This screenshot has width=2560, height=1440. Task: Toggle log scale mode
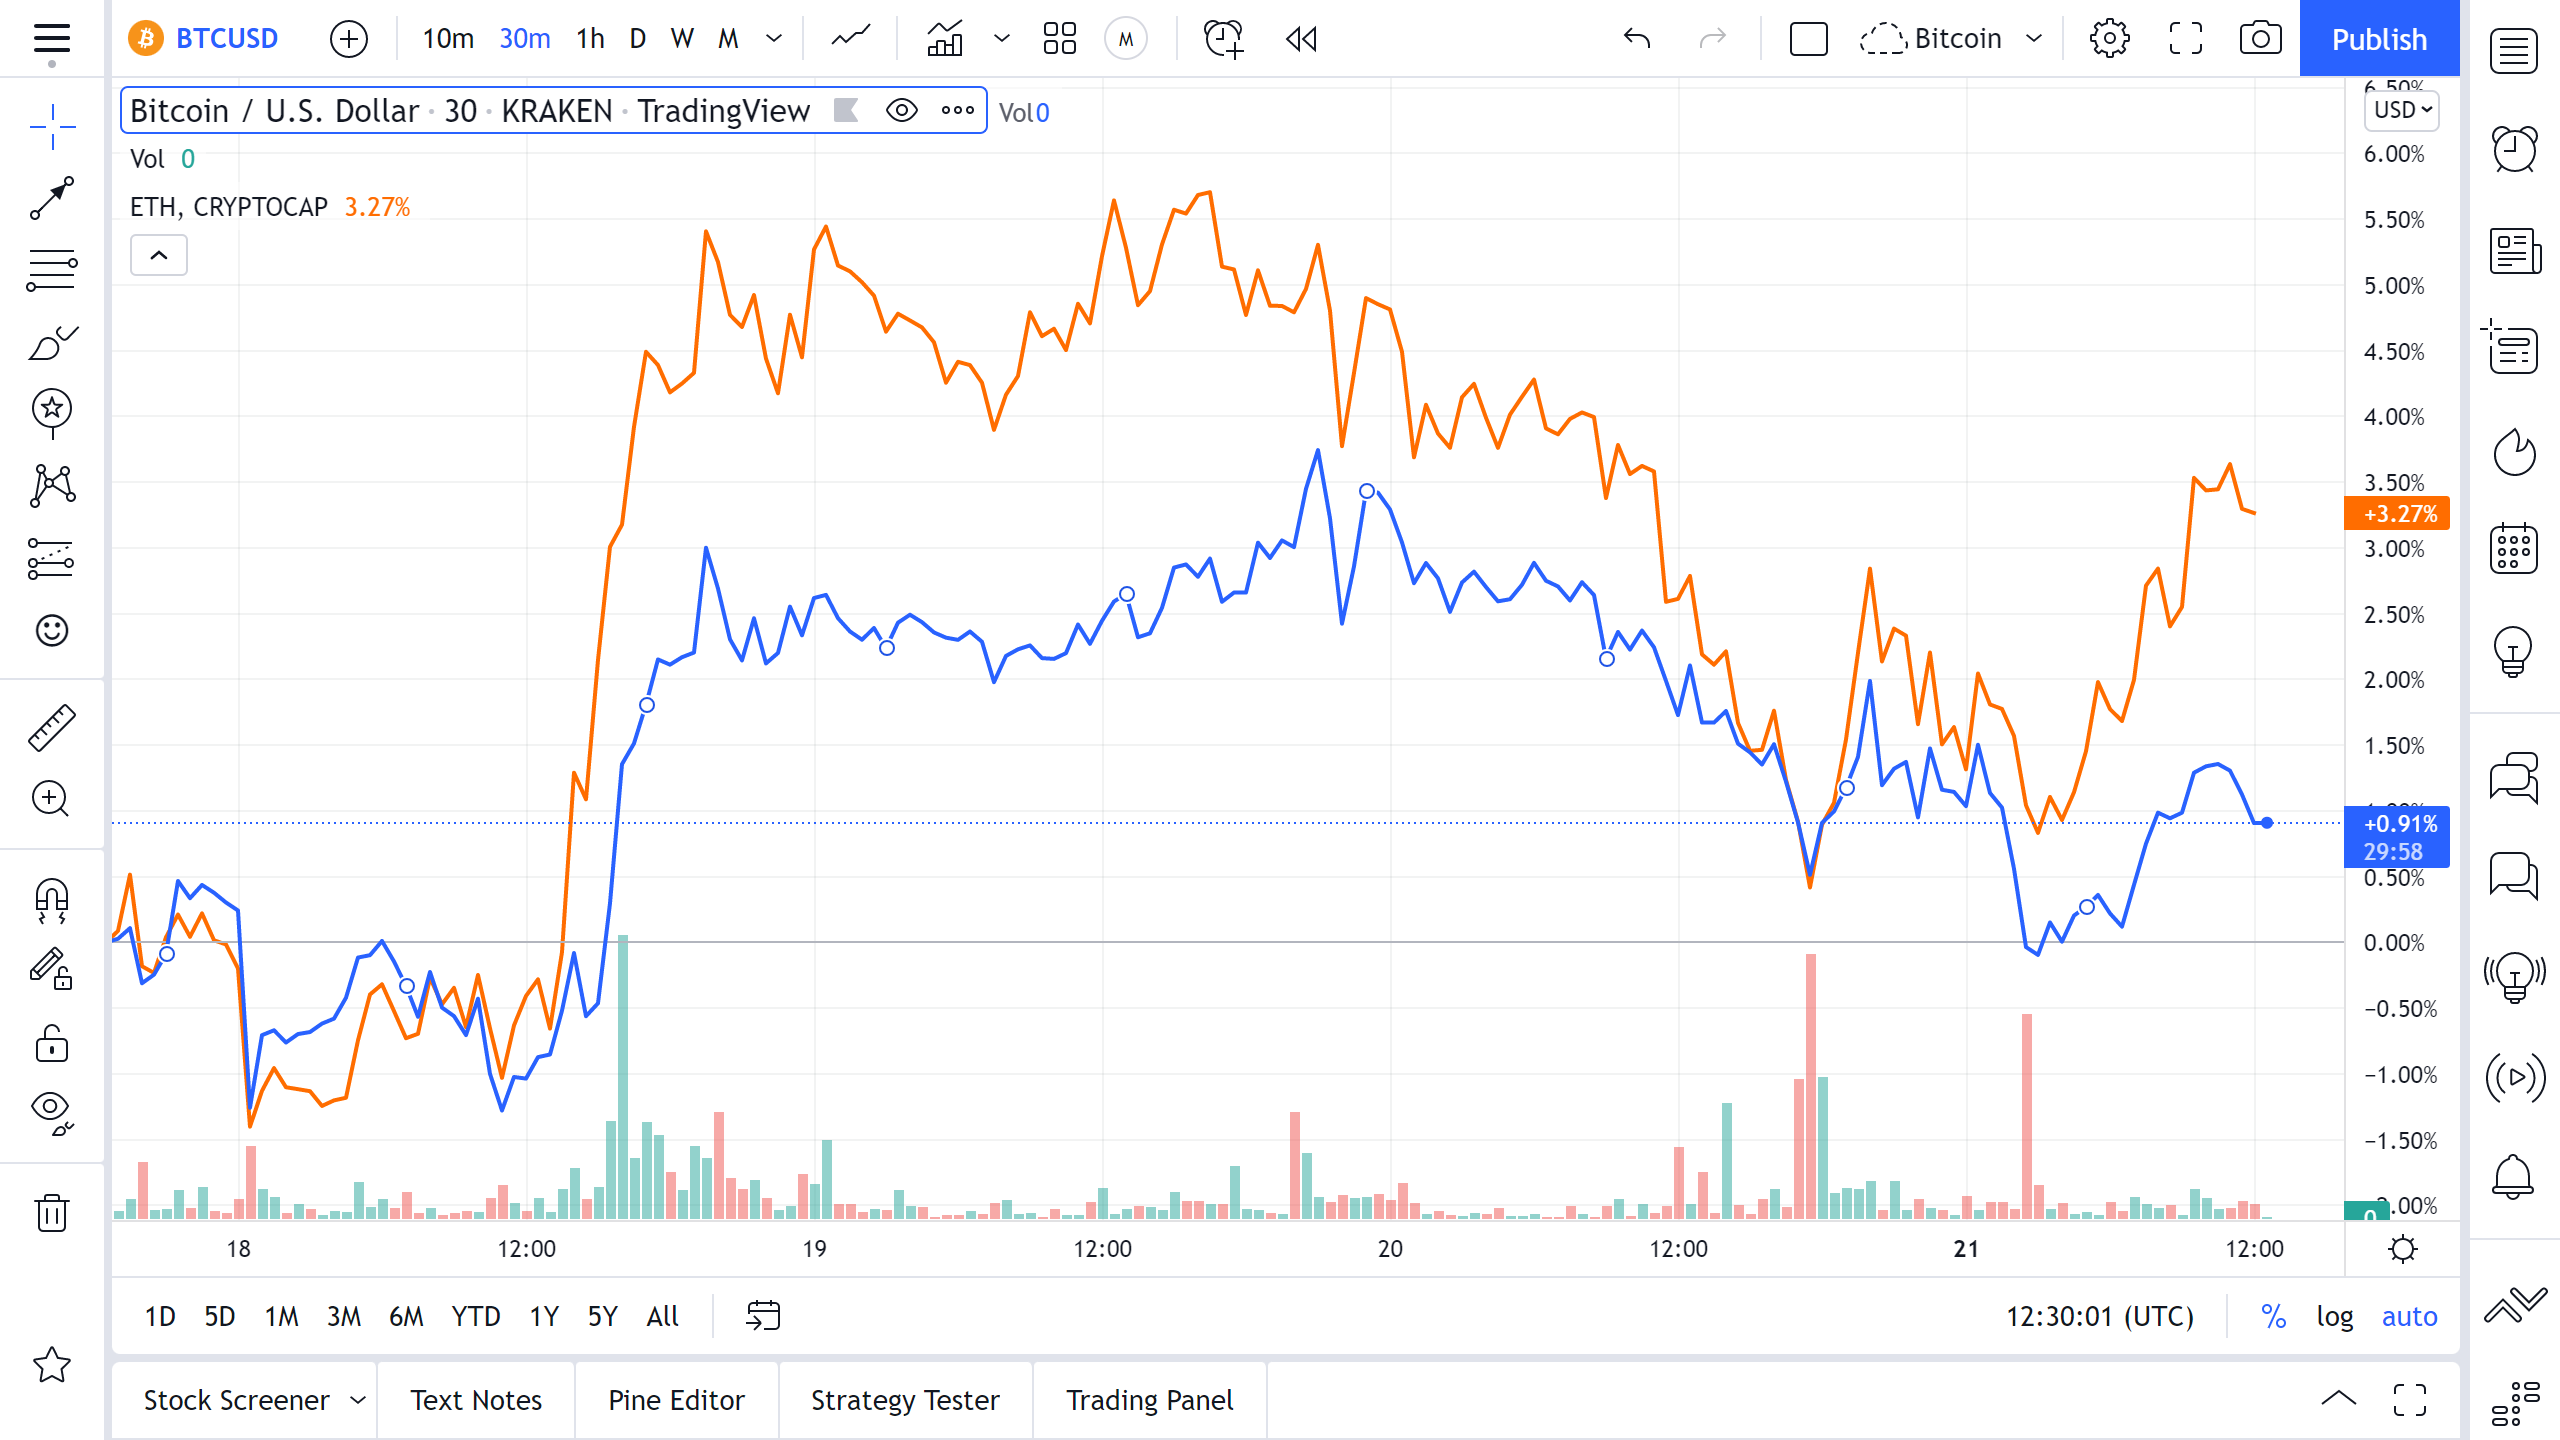click(2334, 1316)
